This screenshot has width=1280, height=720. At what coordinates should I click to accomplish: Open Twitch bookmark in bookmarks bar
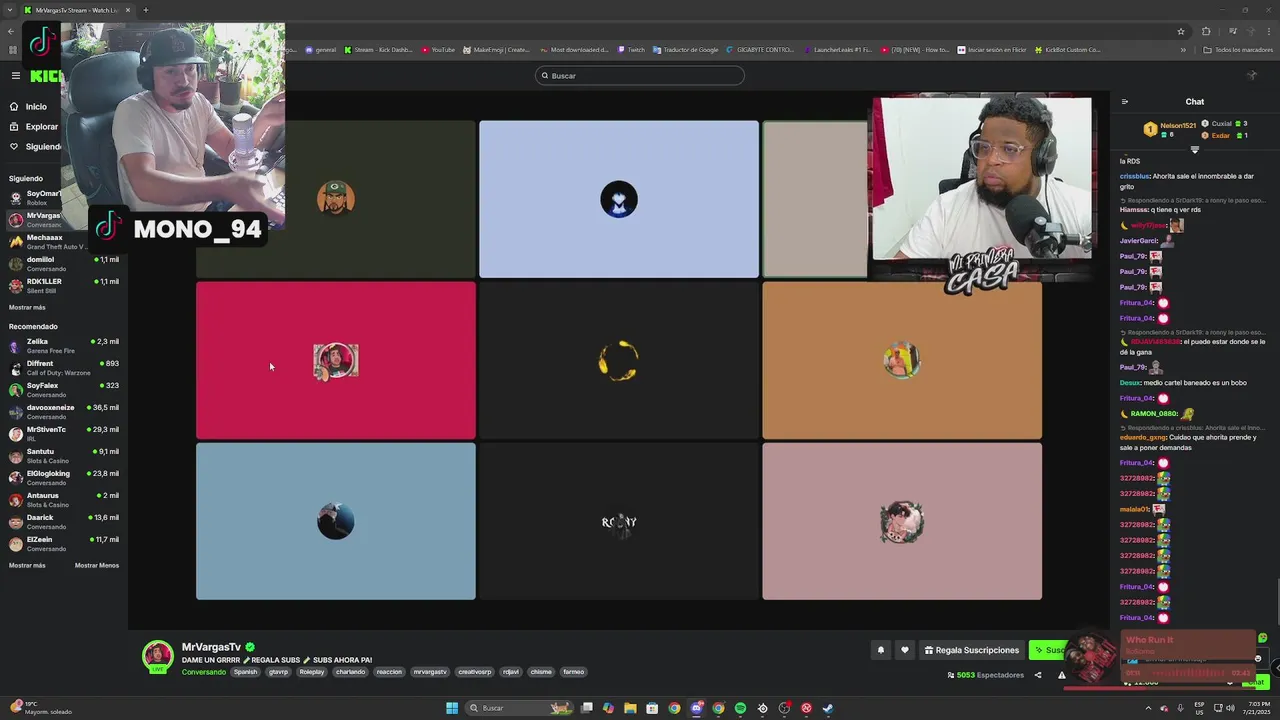point(631,50)
